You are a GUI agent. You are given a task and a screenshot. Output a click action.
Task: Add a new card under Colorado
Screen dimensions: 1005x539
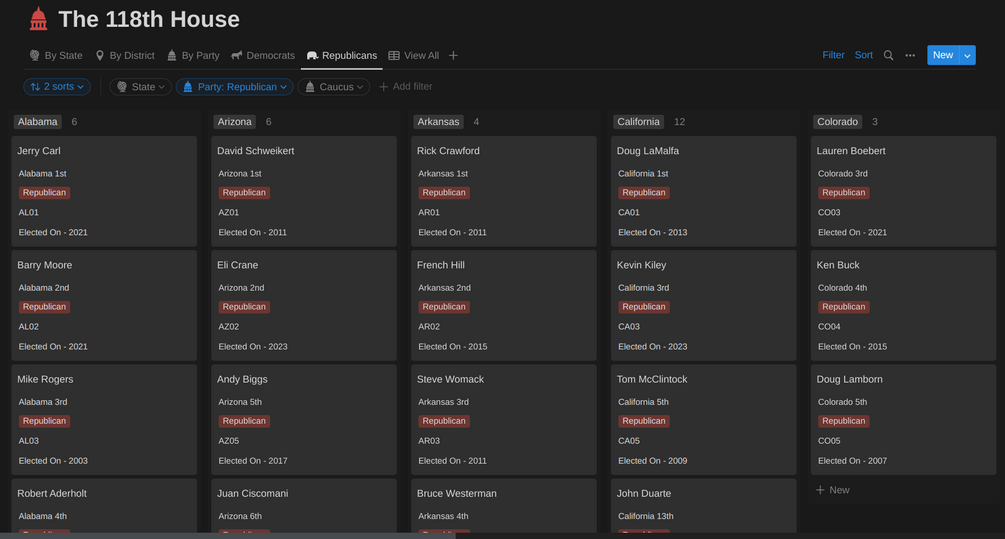833,490
